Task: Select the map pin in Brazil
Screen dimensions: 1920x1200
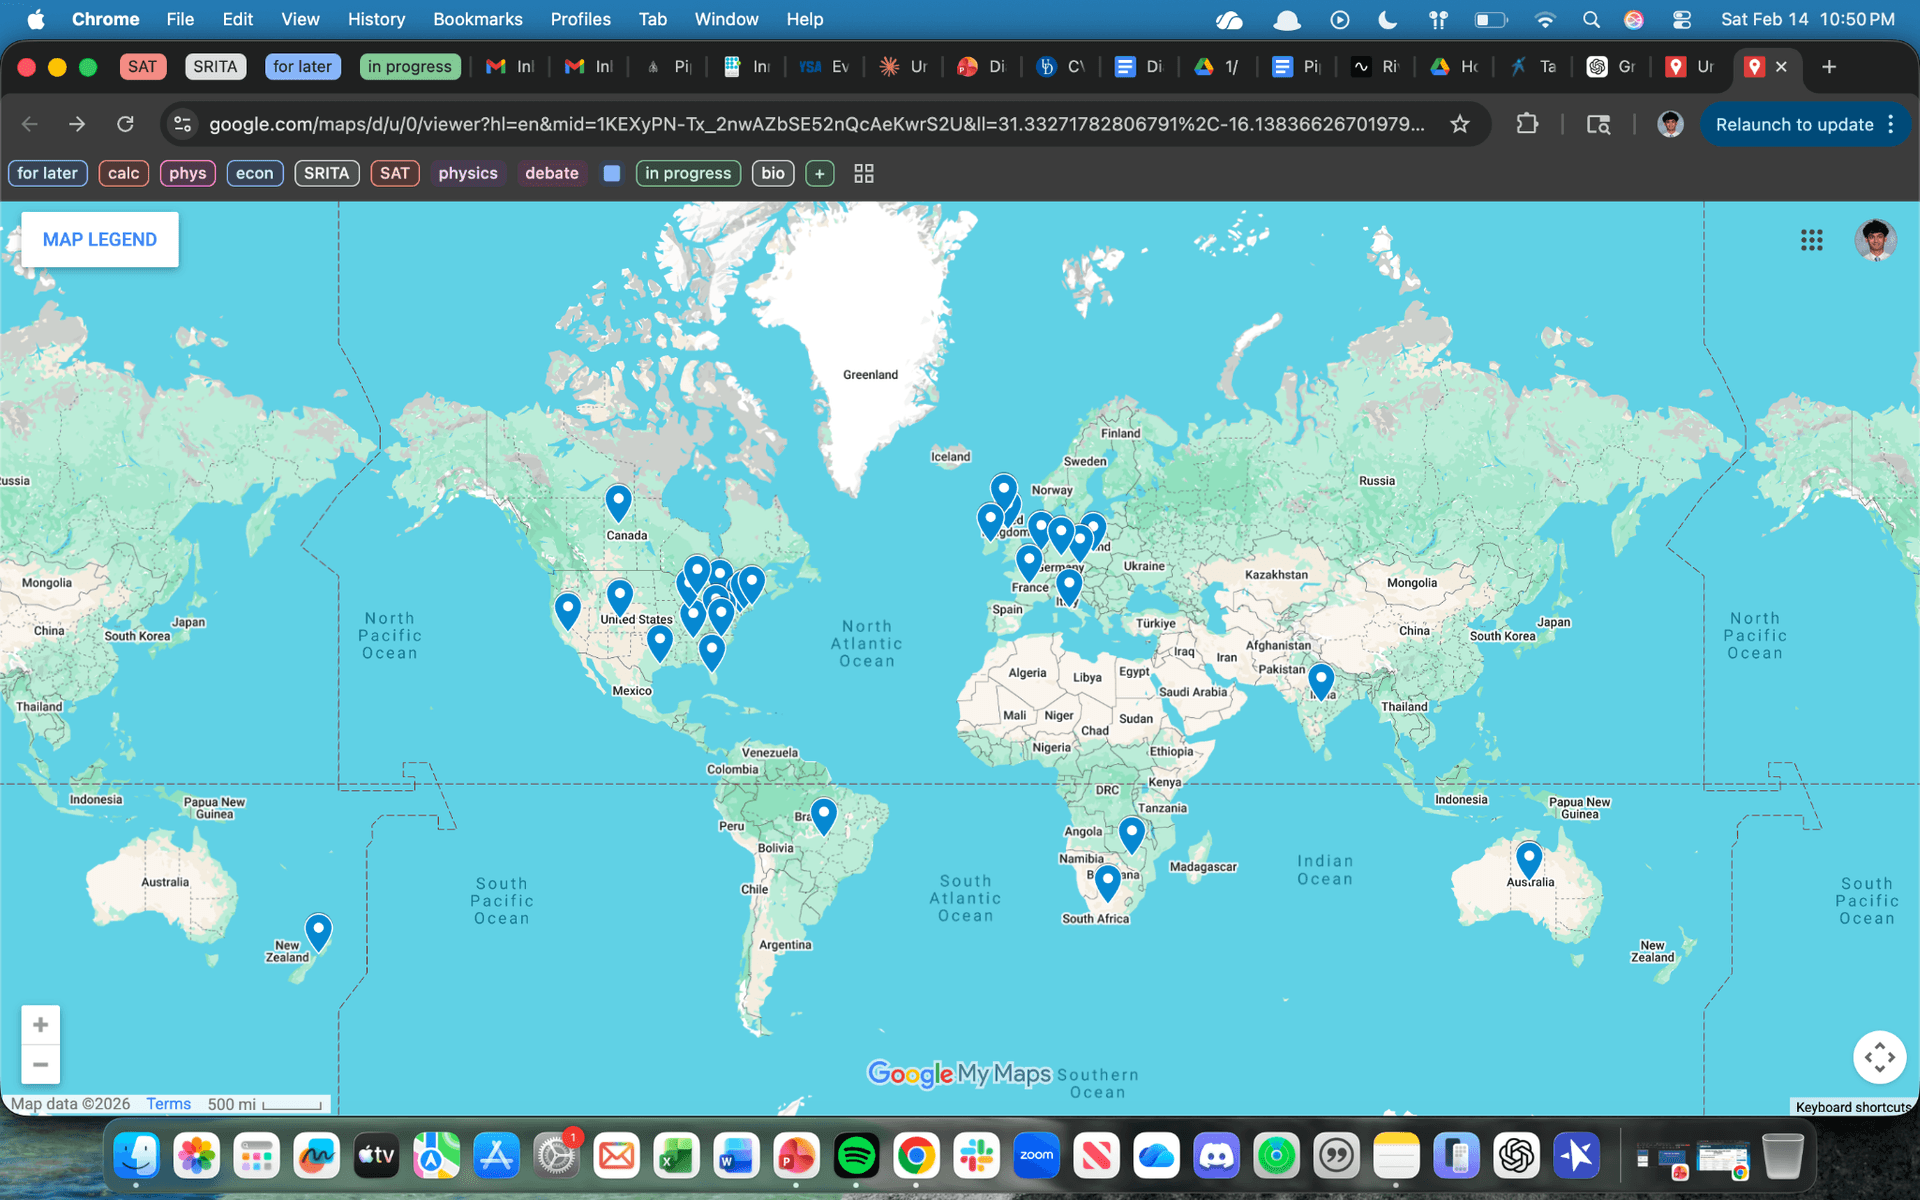Action: (x=823, y=817)
